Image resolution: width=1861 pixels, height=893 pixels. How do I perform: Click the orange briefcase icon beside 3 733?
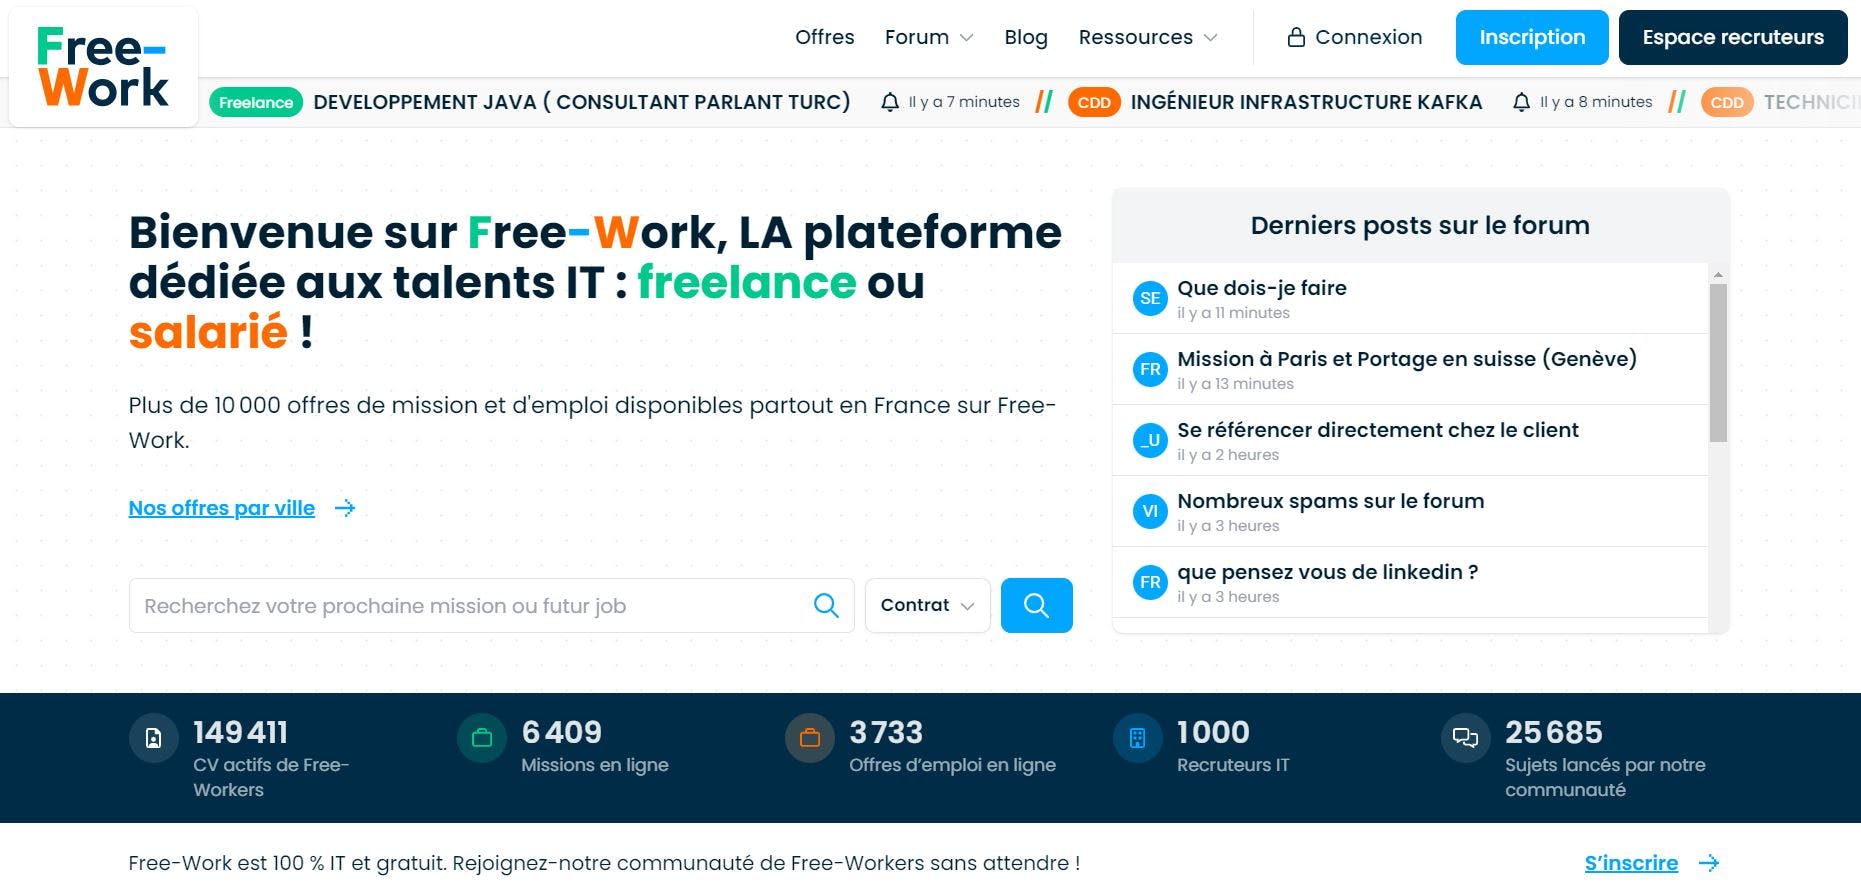pyautogui.click(x=810, y=738)
